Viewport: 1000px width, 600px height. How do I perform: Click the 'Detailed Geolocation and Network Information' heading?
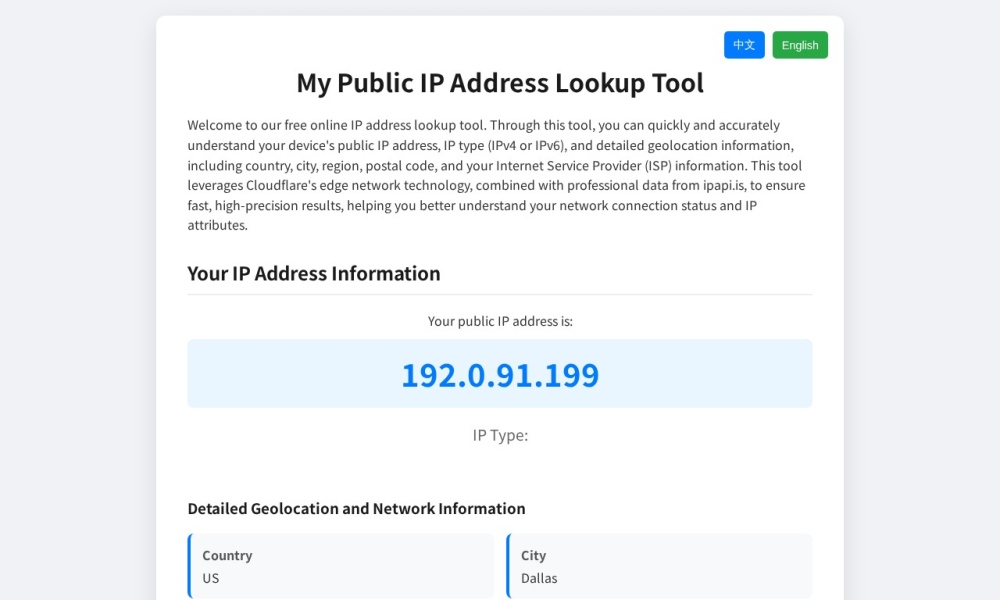[356, 509]
